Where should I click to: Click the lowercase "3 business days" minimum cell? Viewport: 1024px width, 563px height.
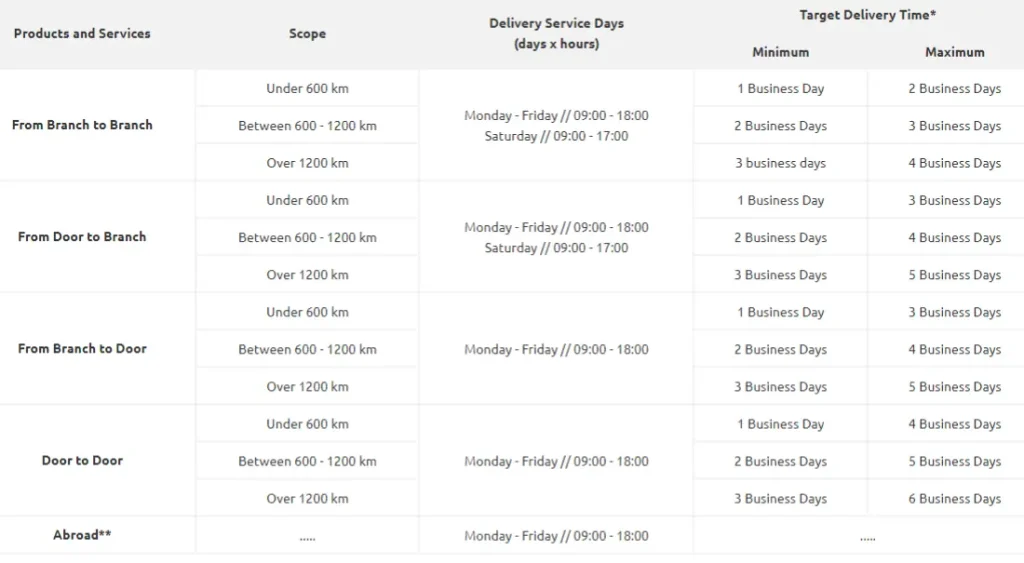pos(780,163)
